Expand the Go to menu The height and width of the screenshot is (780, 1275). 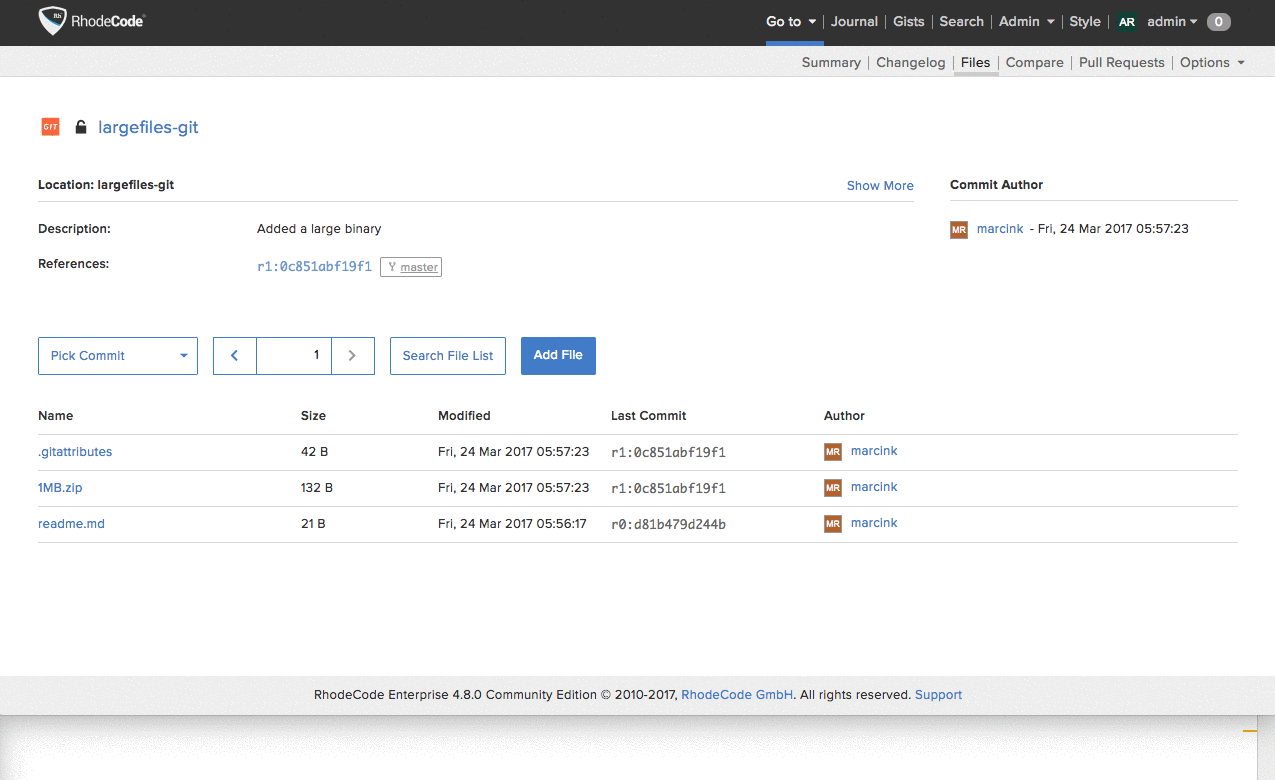coord(792,22)
